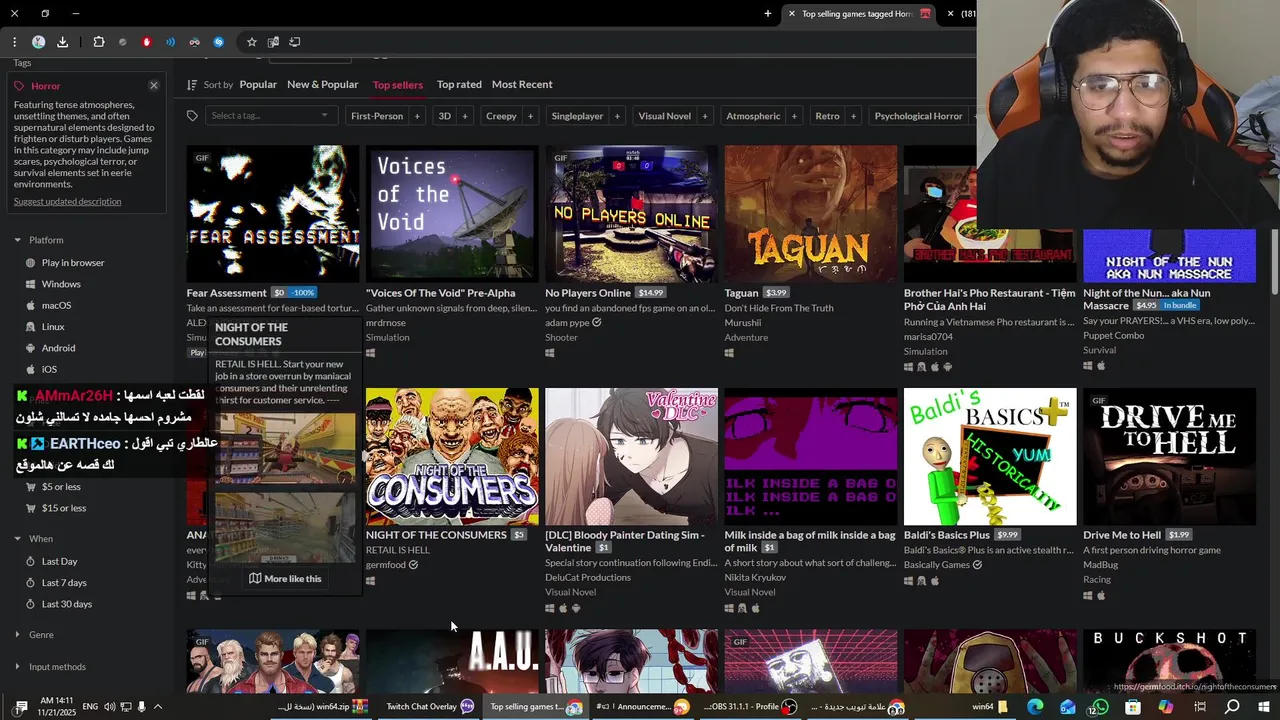Open WhatsApp from the taskbar

1100,706
